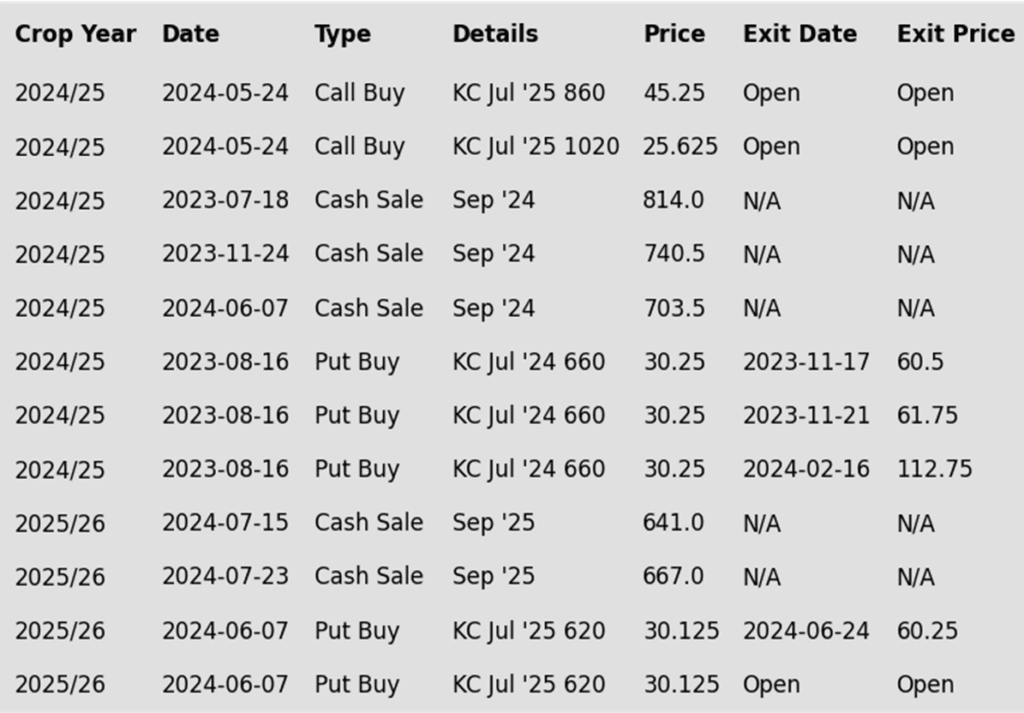Select the 703.5 price value
Image resolution: width=1024 pixels, height=713 pixels.
tap(674, 308)
